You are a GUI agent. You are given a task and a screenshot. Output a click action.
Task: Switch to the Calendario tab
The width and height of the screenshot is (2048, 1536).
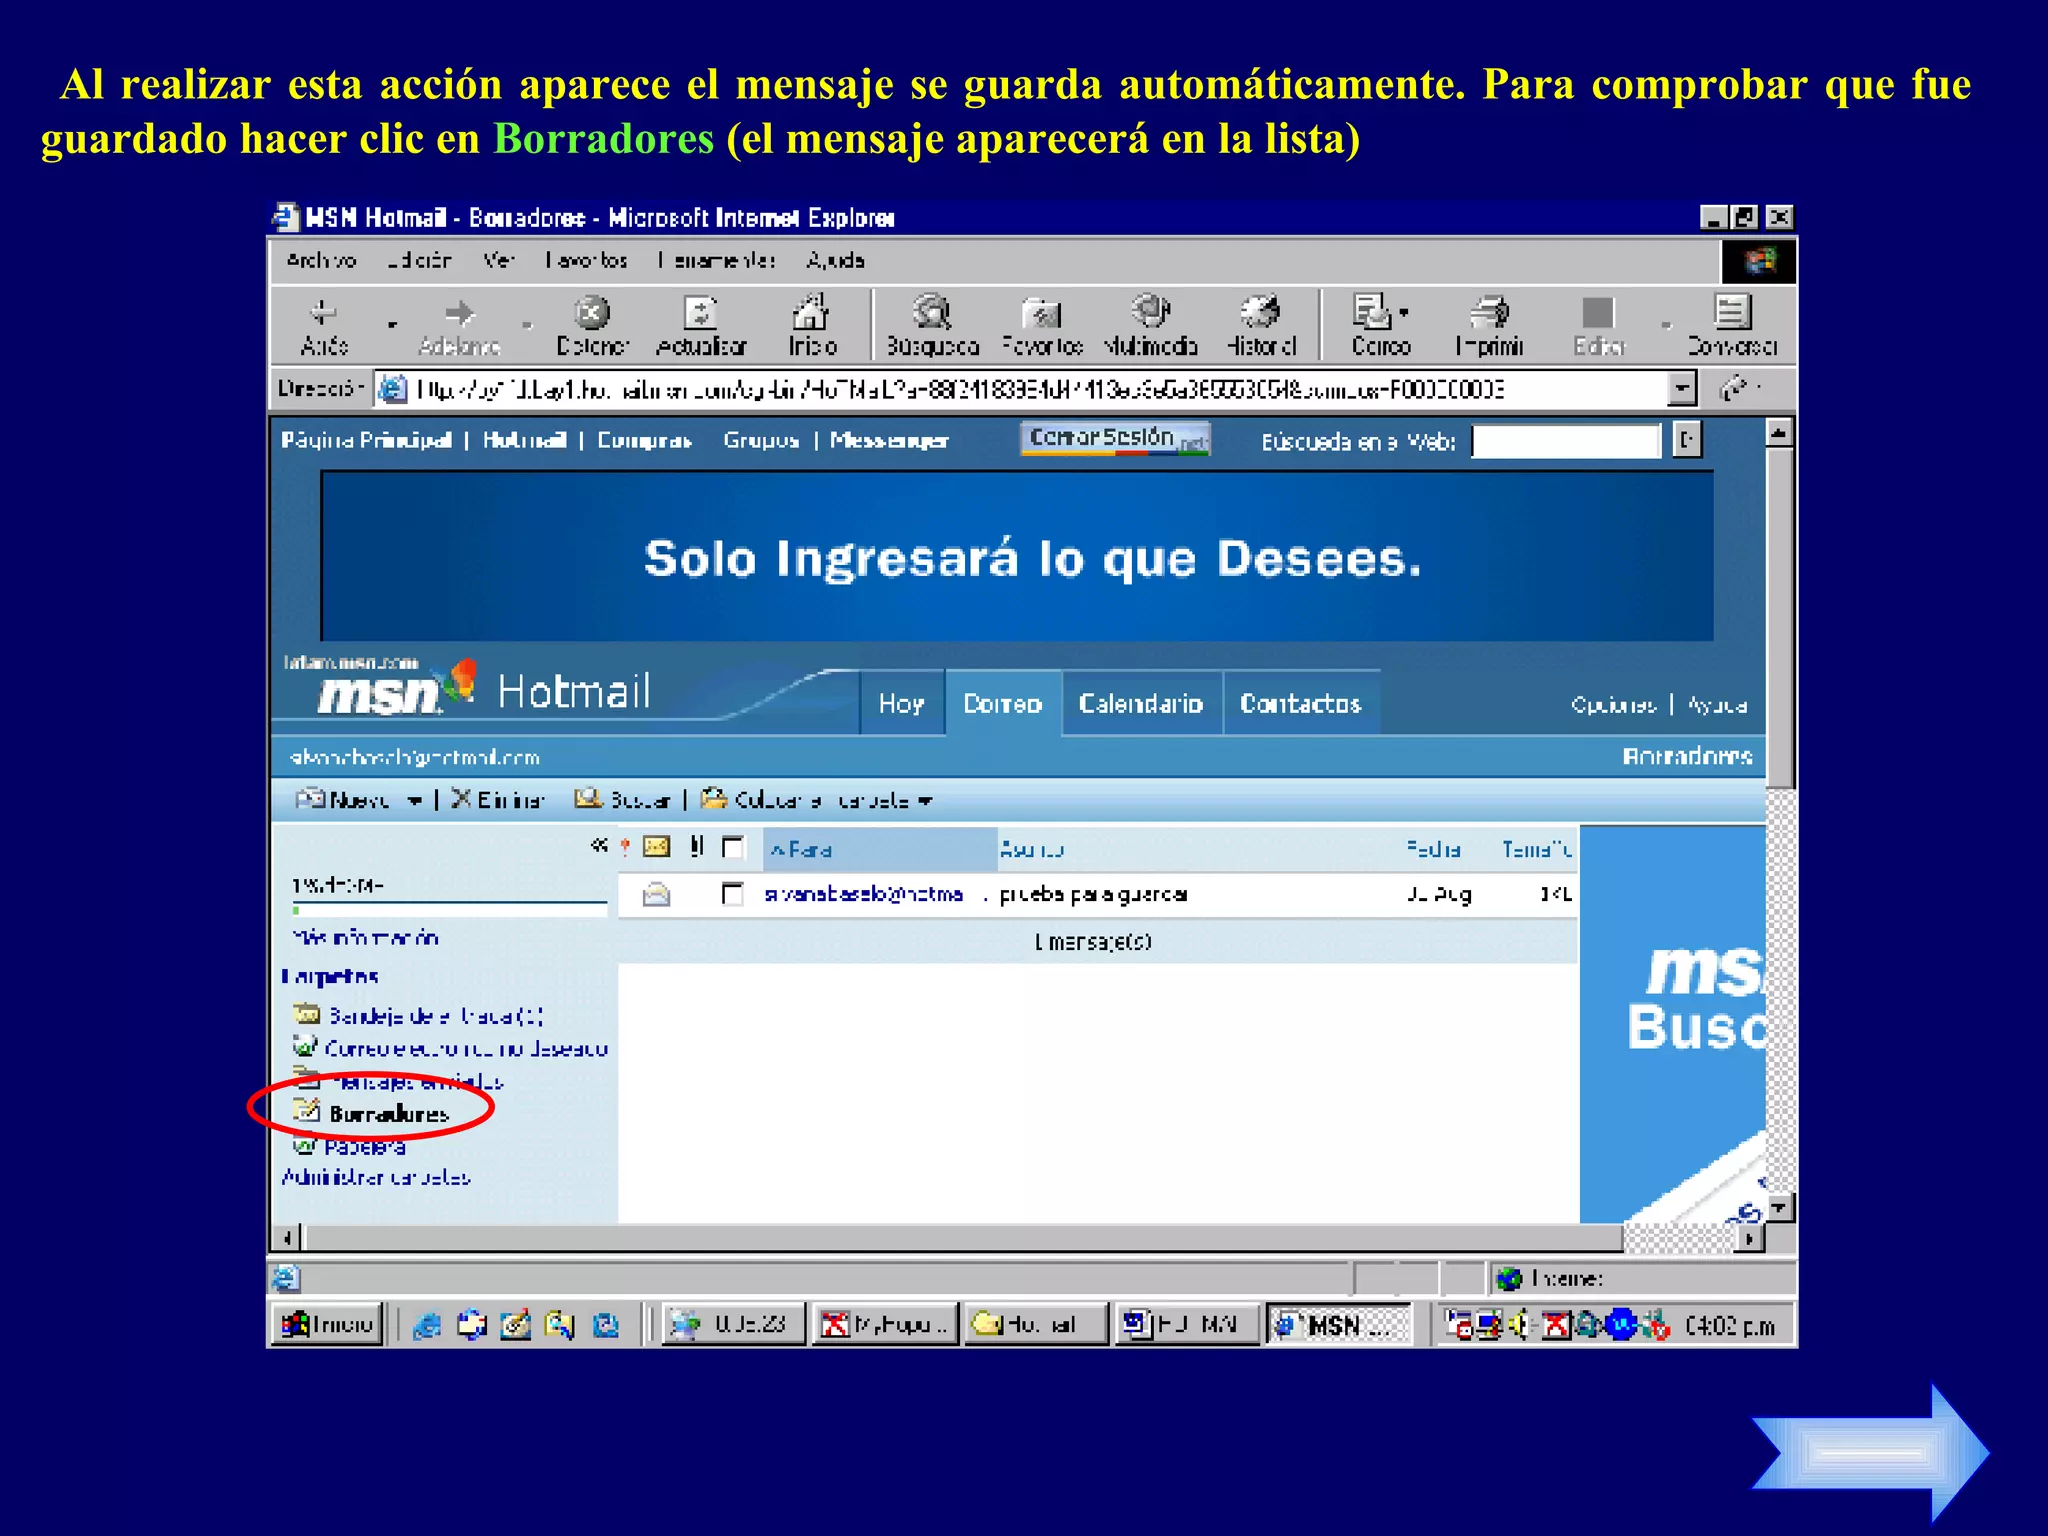click(1141, 704)
